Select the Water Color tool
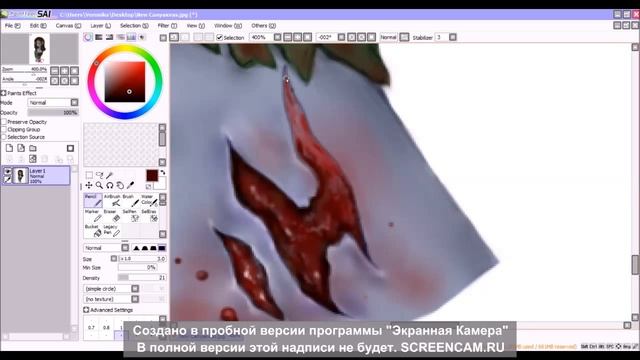640x360 pixels. click(149, 200)
